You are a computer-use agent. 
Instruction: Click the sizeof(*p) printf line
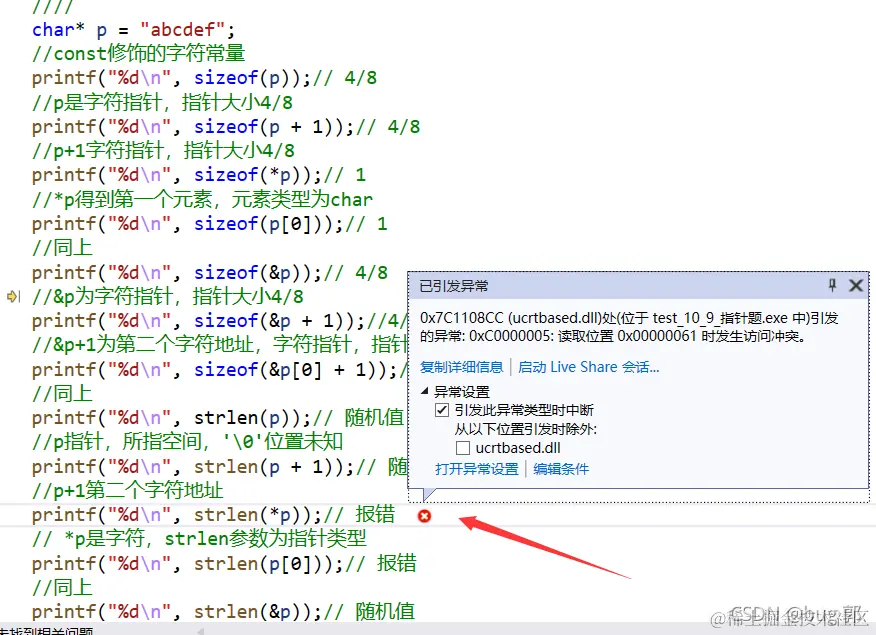click(199, 175)
